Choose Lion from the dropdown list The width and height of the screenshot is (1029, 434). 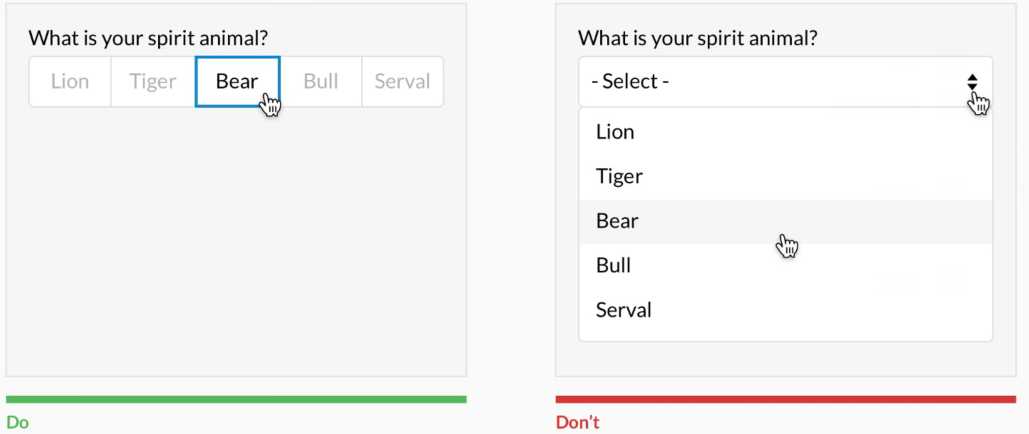(x=785, y=132)
